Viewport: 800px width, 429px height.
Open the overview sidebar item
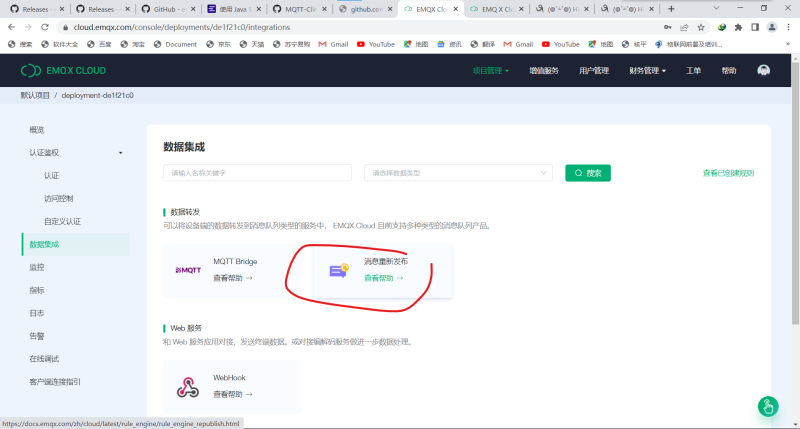(37, 130)
